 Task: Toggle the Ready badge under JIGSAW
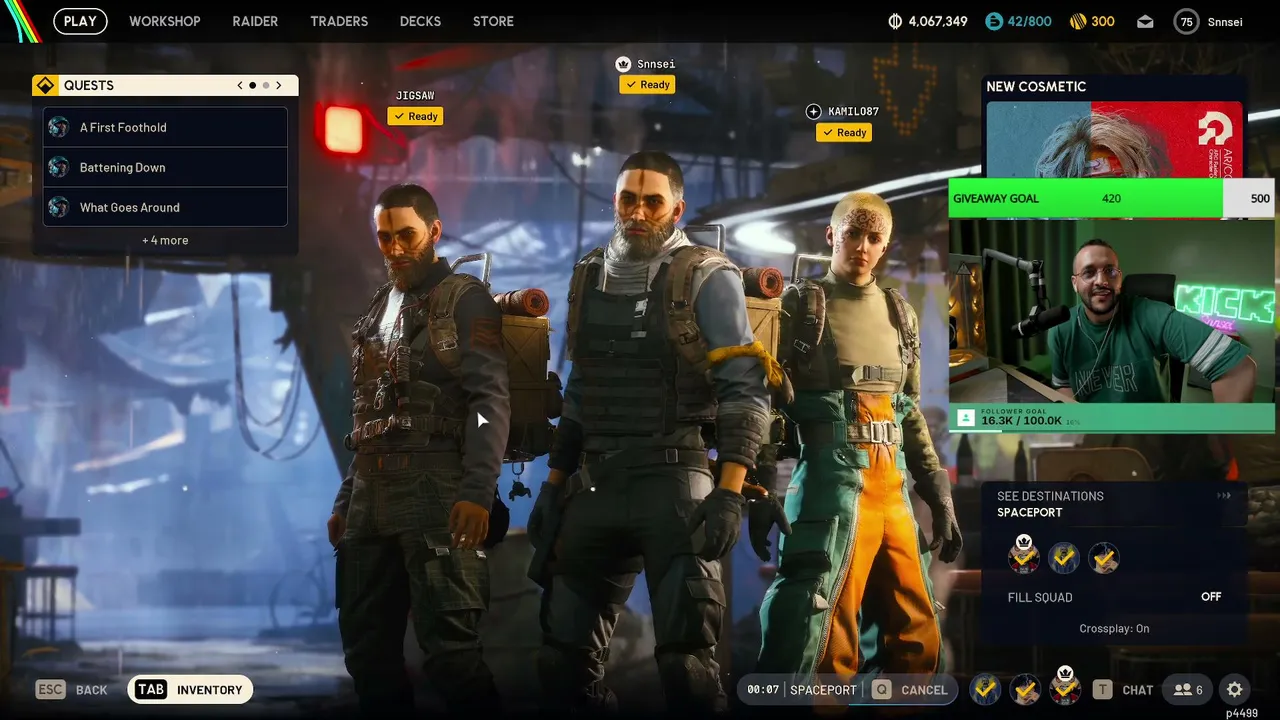pyautogui.click(x=415, y=116)
